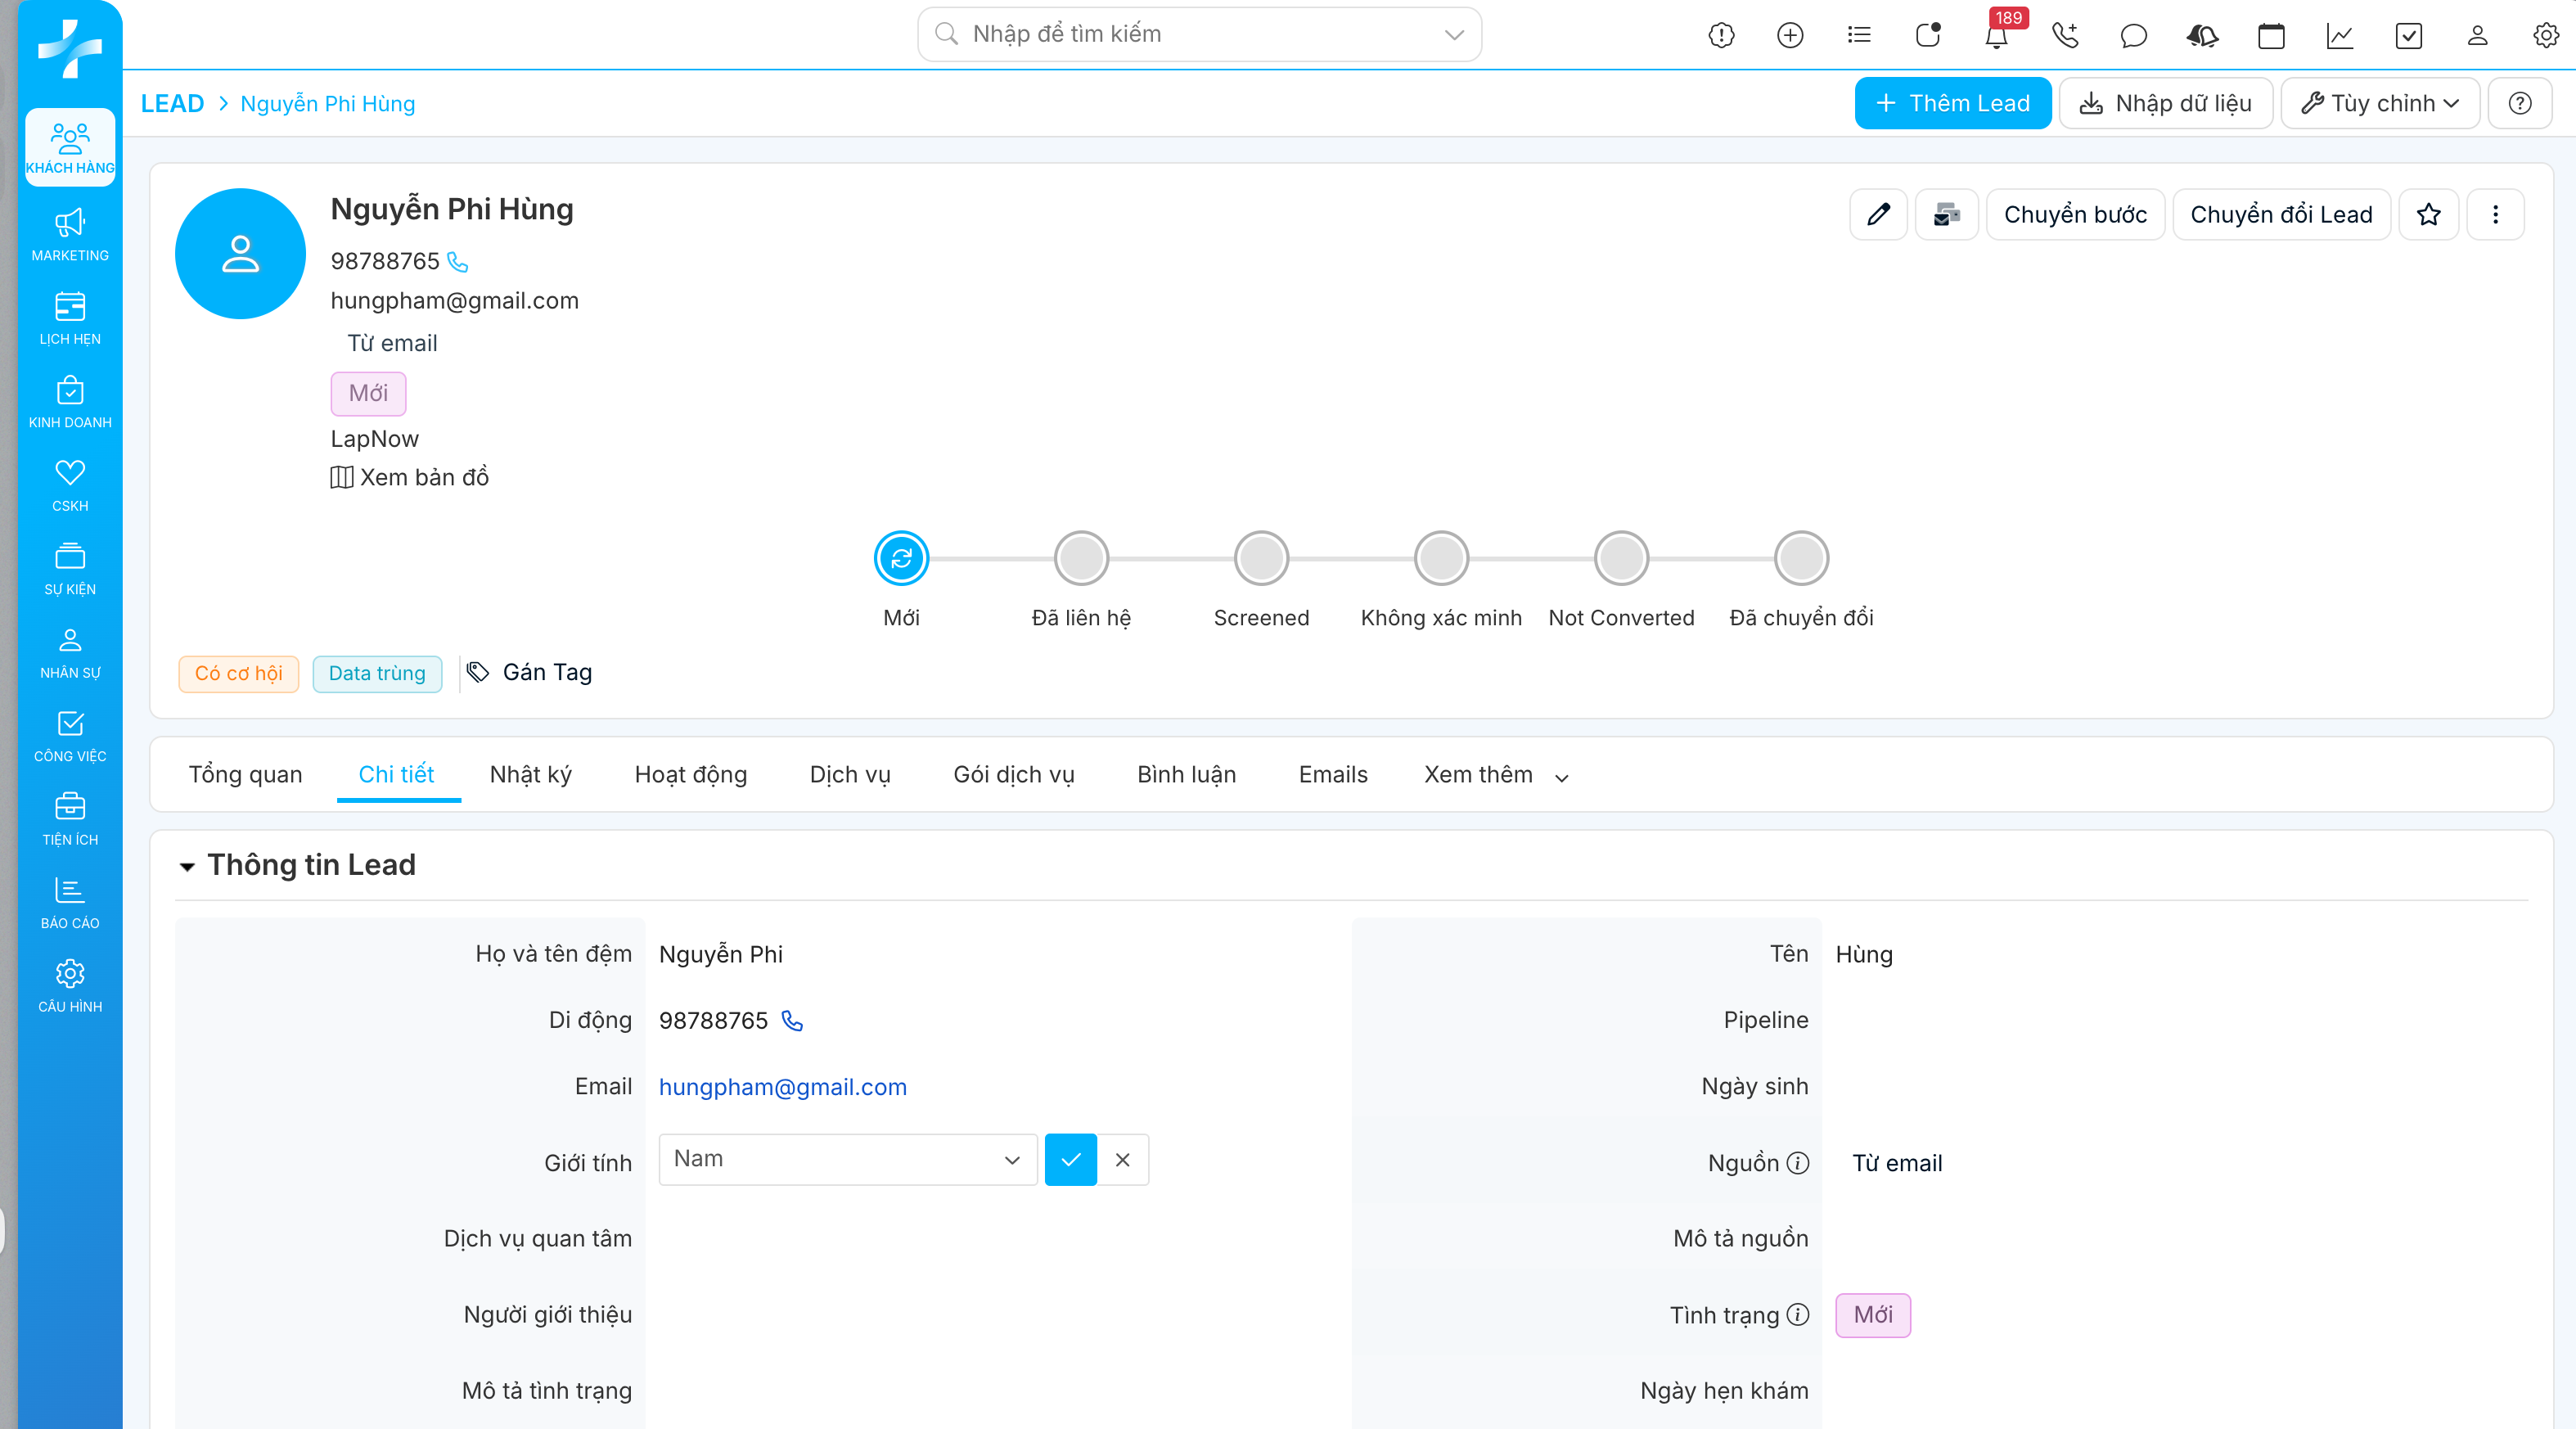Open the Giới tính Nam dropdown
The image size is (2576, 1429).
847,1160
